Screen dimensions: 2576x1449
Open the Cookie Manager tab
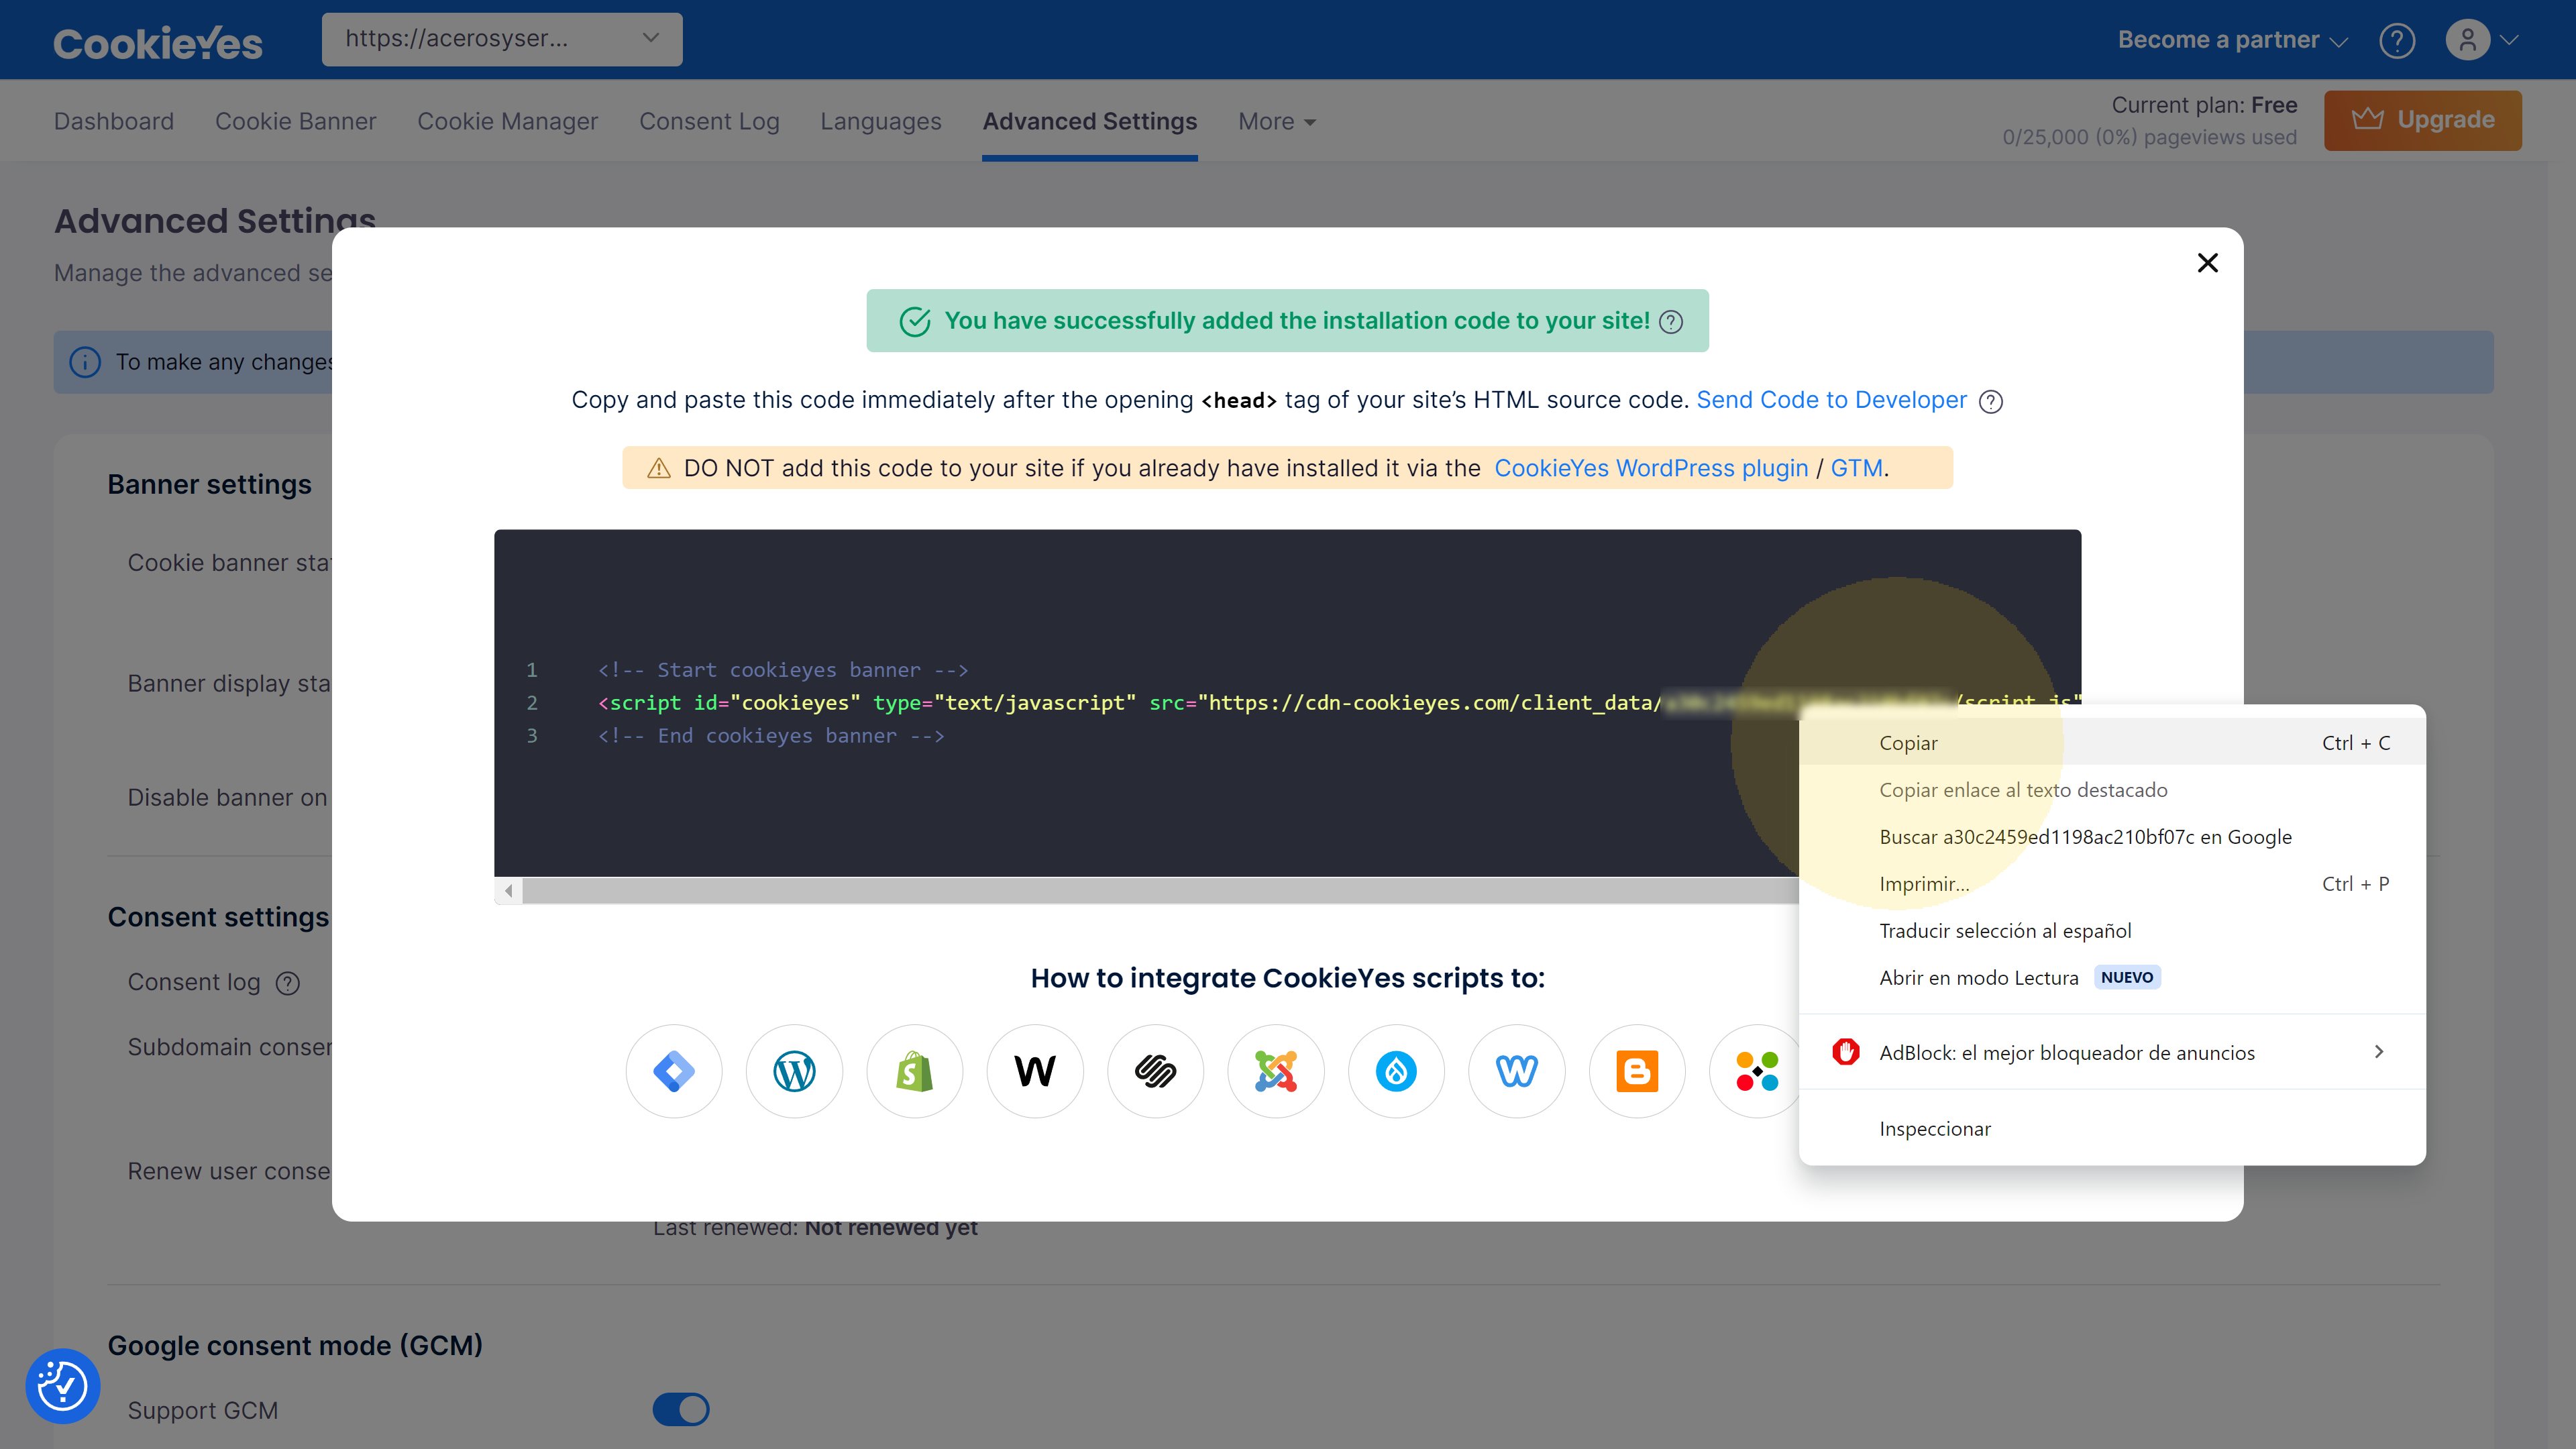507,121
